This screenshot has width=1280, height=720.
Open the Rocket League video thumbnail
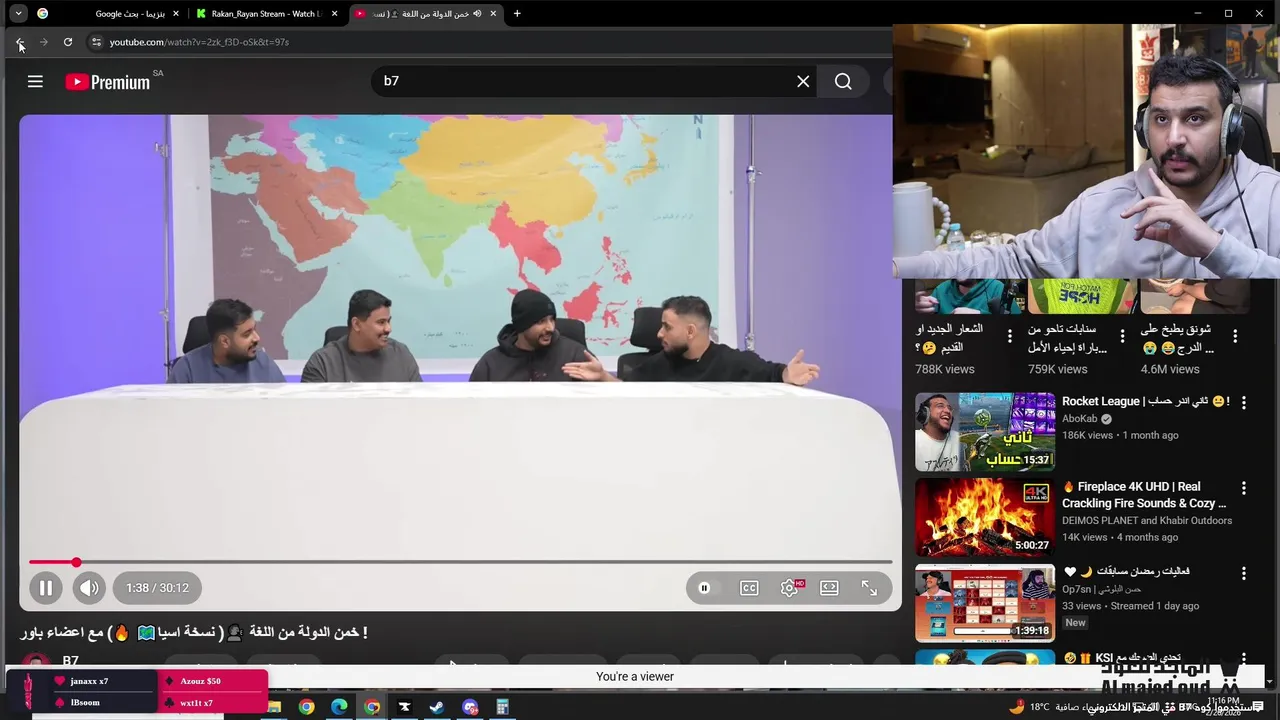(x=985, y=431)
